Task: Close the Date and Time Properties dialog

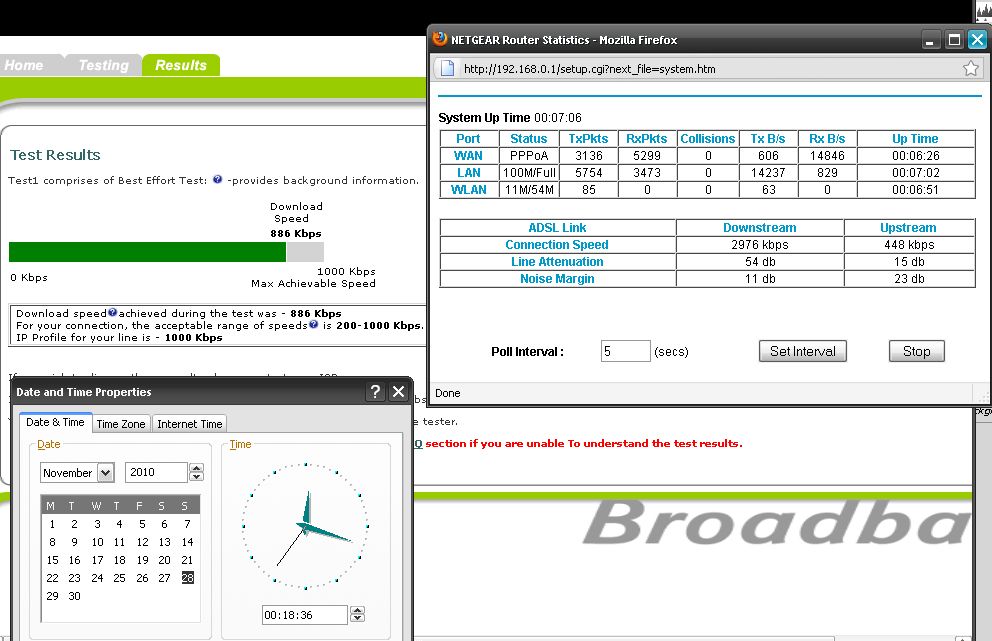Action: tap(398, 392)
